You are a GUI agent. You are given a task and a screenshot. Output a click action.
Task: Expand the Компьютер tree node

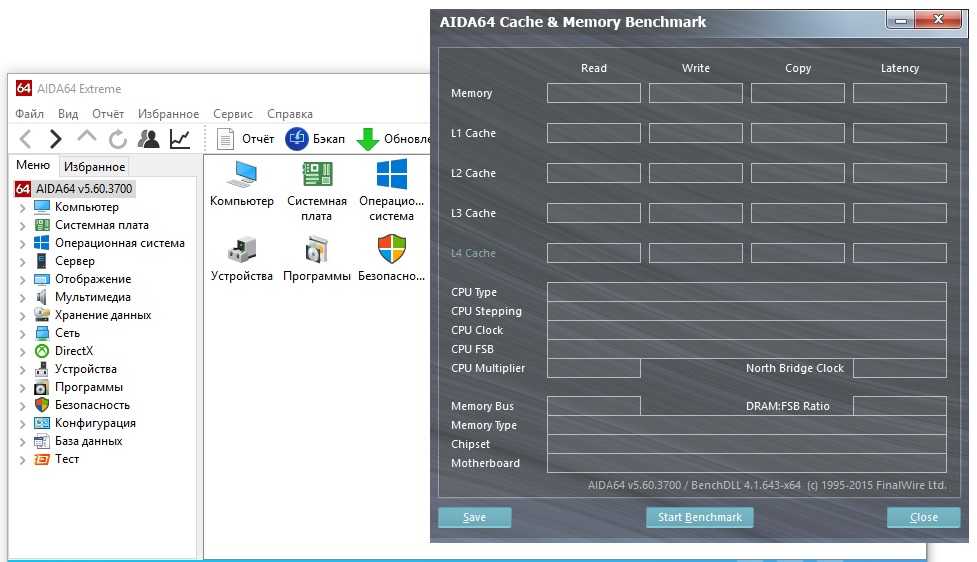[x=22, y=207]
